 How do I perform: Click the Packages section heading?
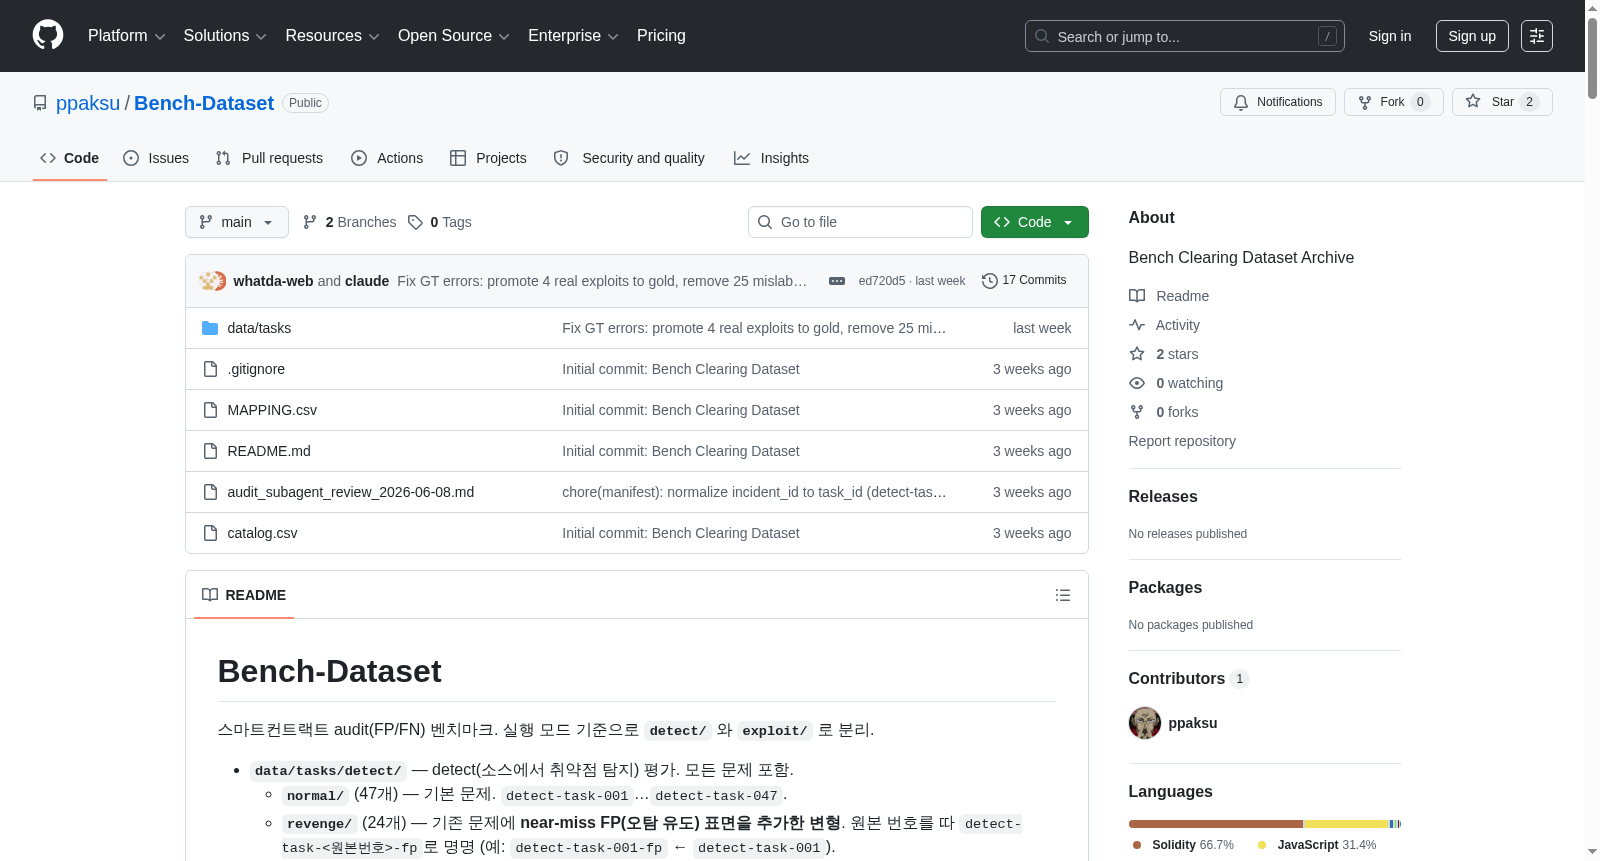(1165, 588)
